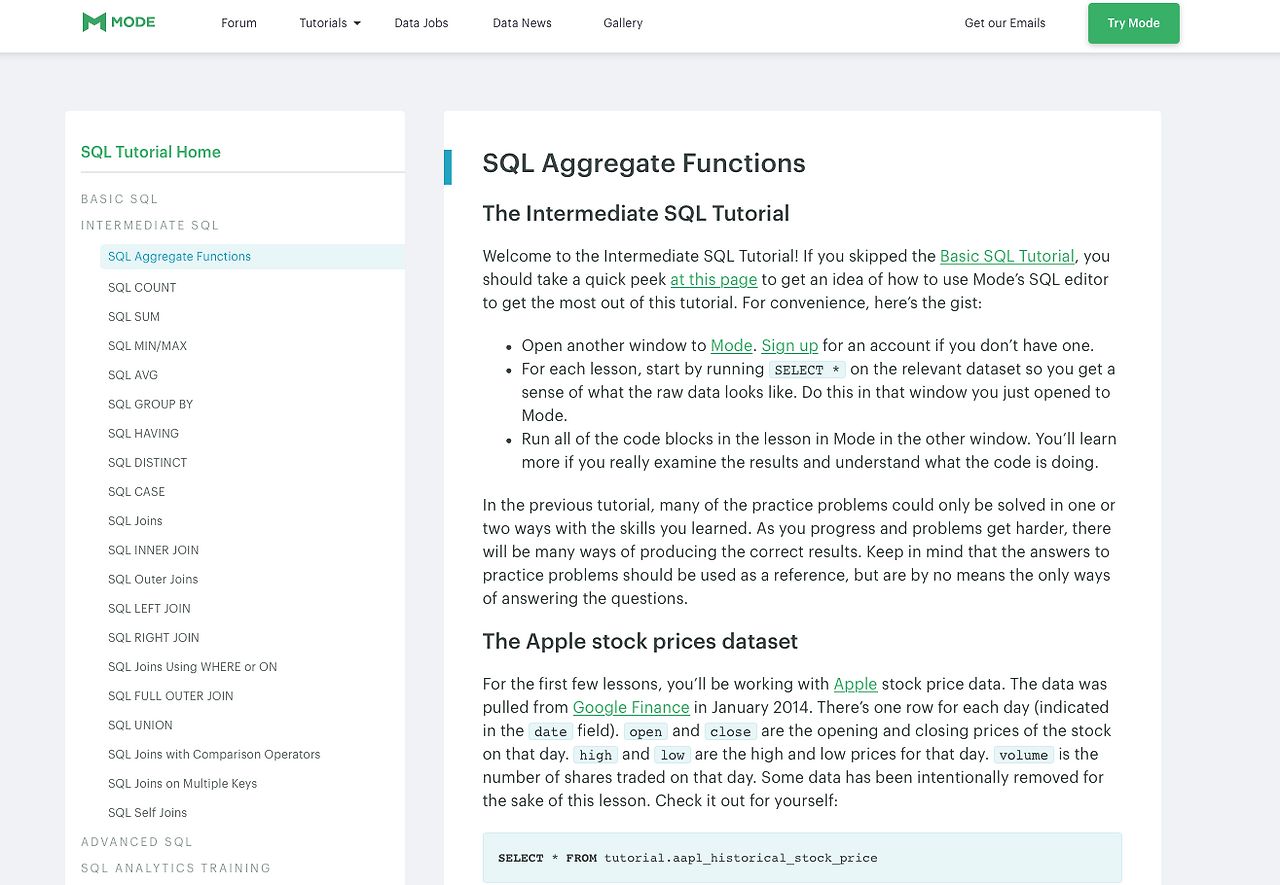Click the SELECT * FROM code block
1280x885 pixels.
coord(802,857)
